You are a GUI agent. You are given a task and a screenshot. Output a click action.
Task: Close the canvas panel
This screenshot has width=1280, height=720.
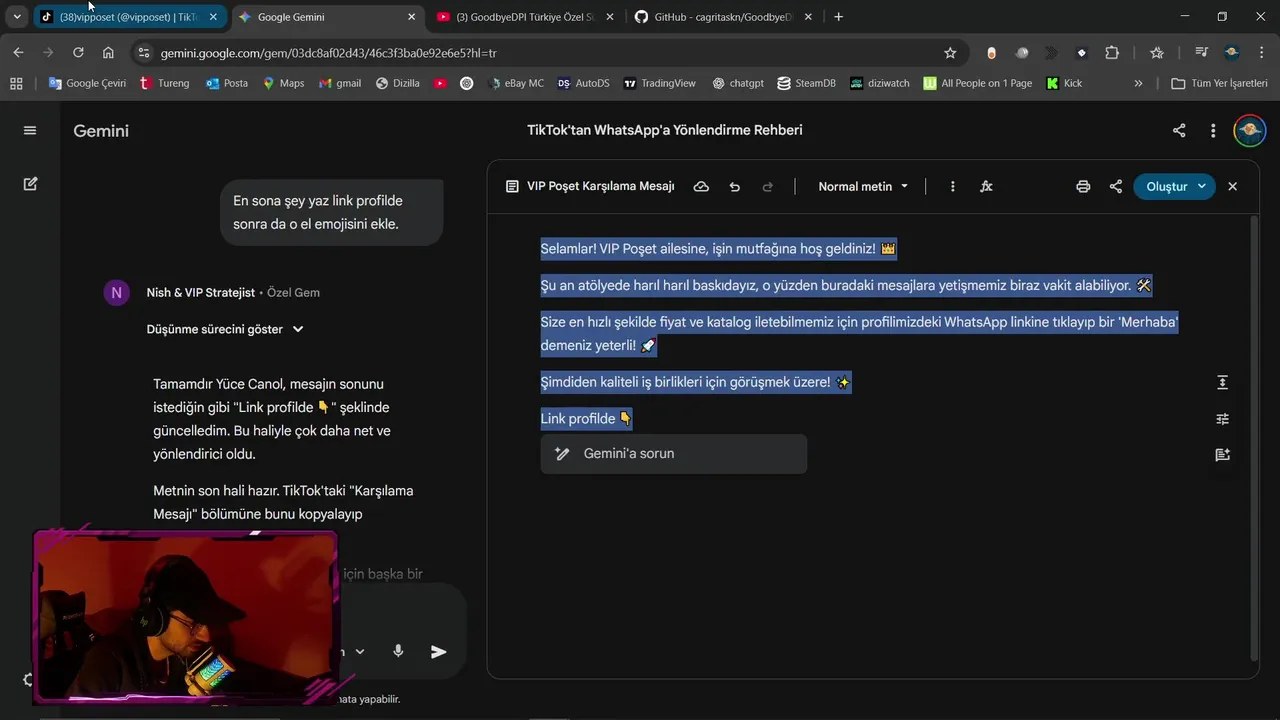(1232, 186)
